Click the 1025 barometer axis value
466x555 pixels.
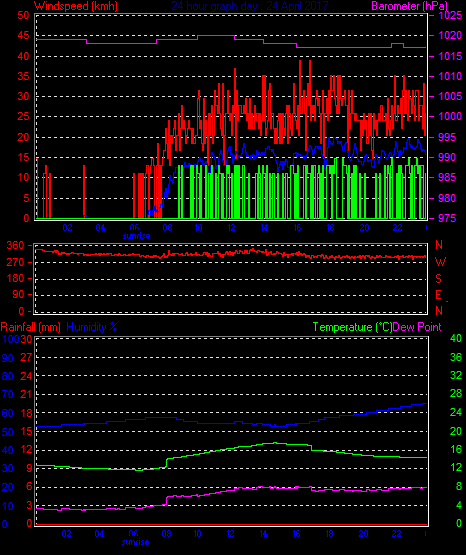(450, 15)
